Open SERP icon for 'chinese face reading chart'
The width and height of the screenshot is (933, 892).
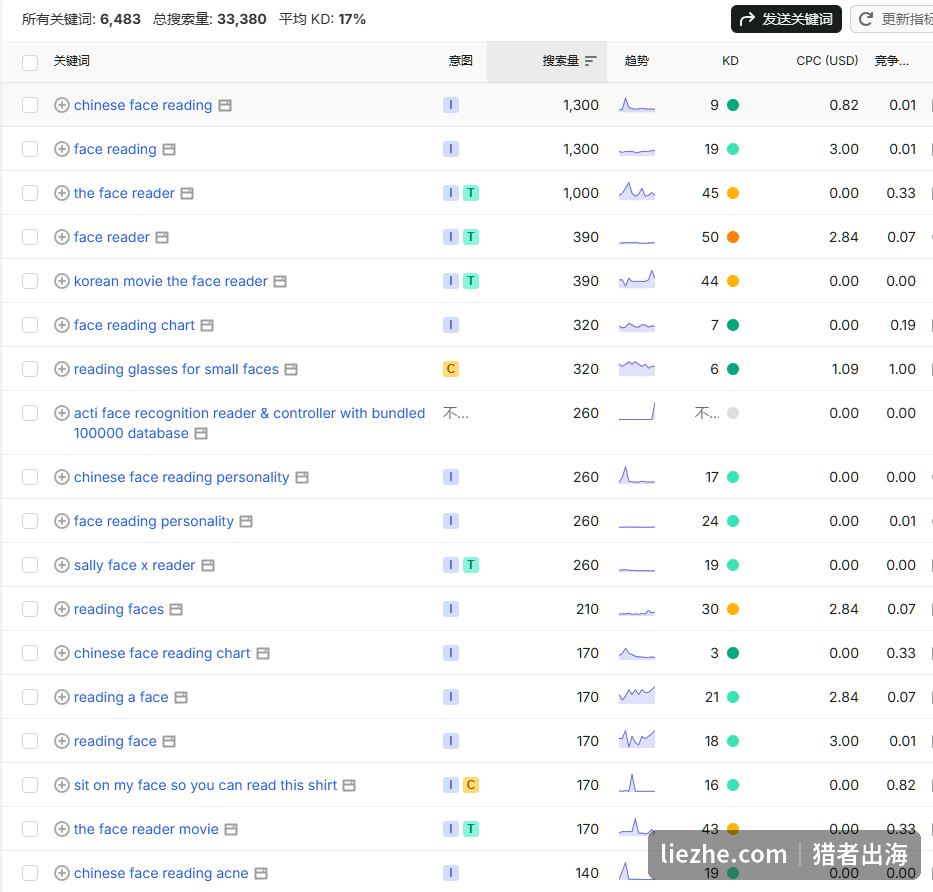tap(262, 654)
